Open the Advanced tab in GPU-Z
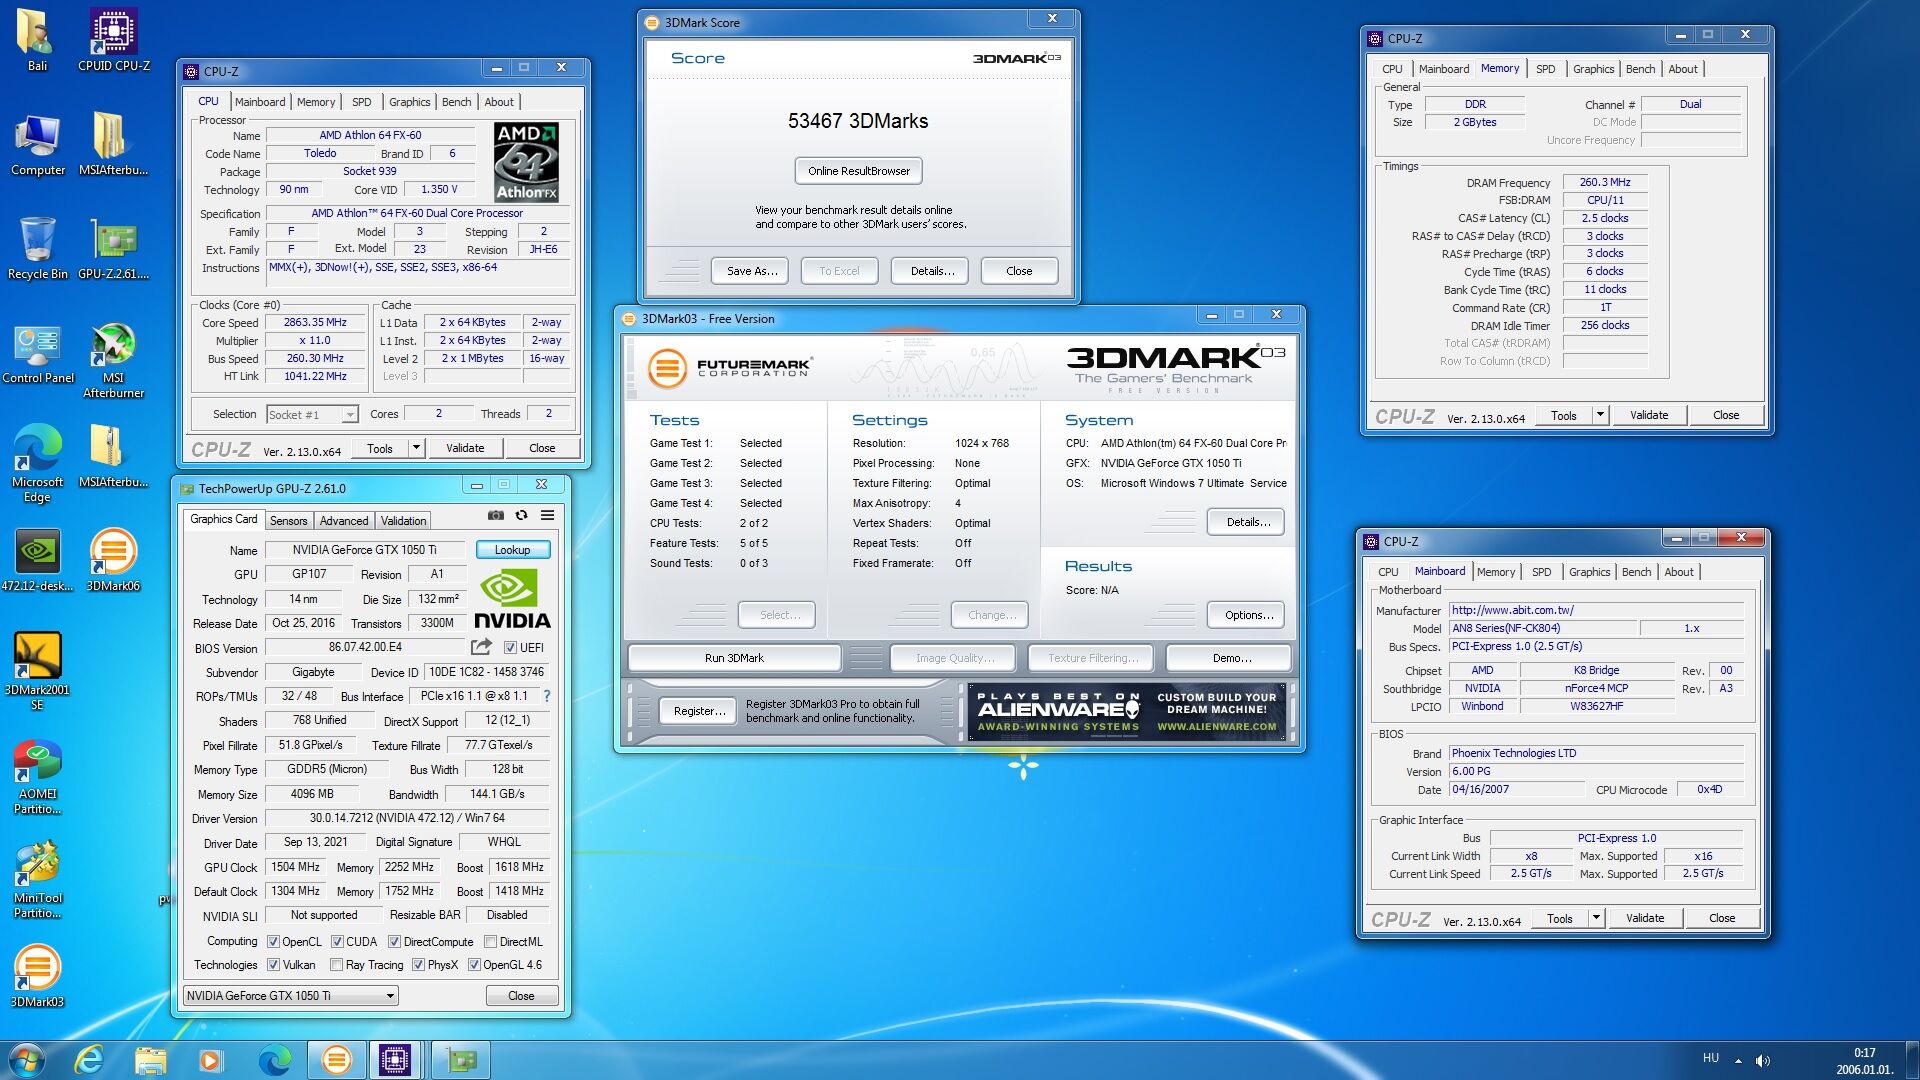The height and width of the screenshot is (1080, 1920). click(x=344, y=521)
